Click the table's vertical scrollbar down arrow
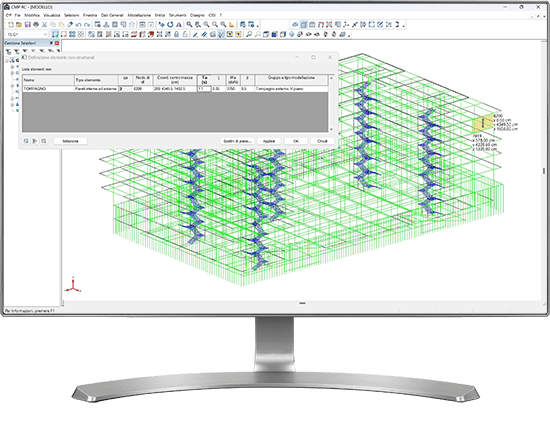The image size is (550, 428). click(331, 129)
